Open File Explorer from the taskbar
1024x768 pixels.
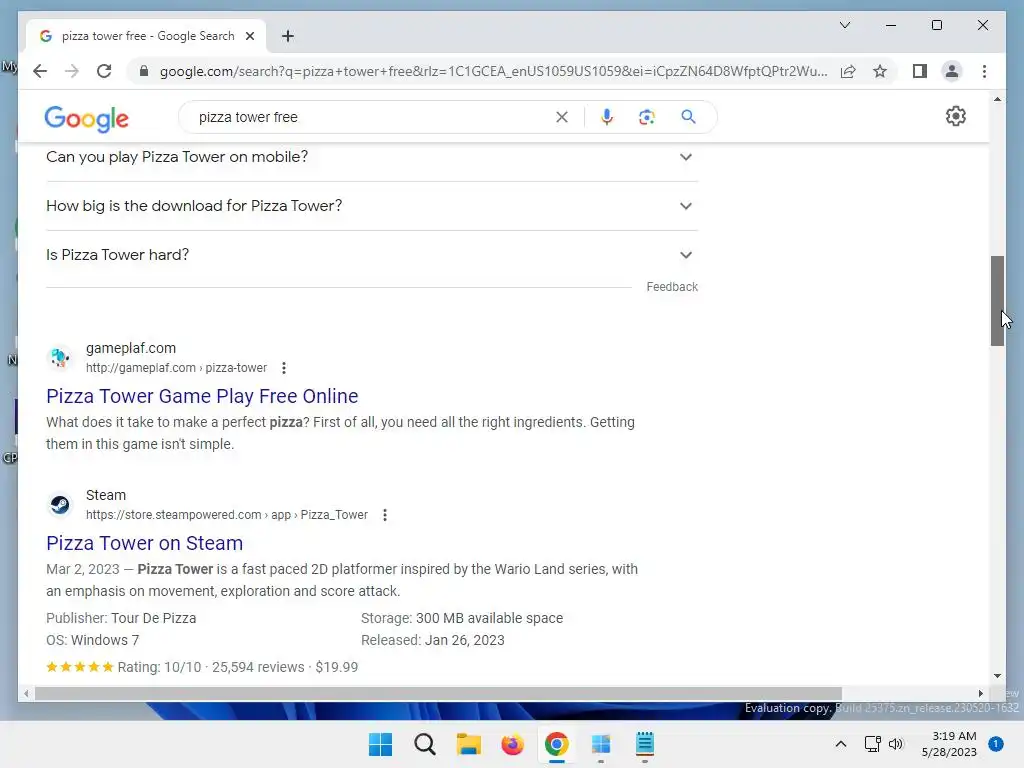(468, 744)
